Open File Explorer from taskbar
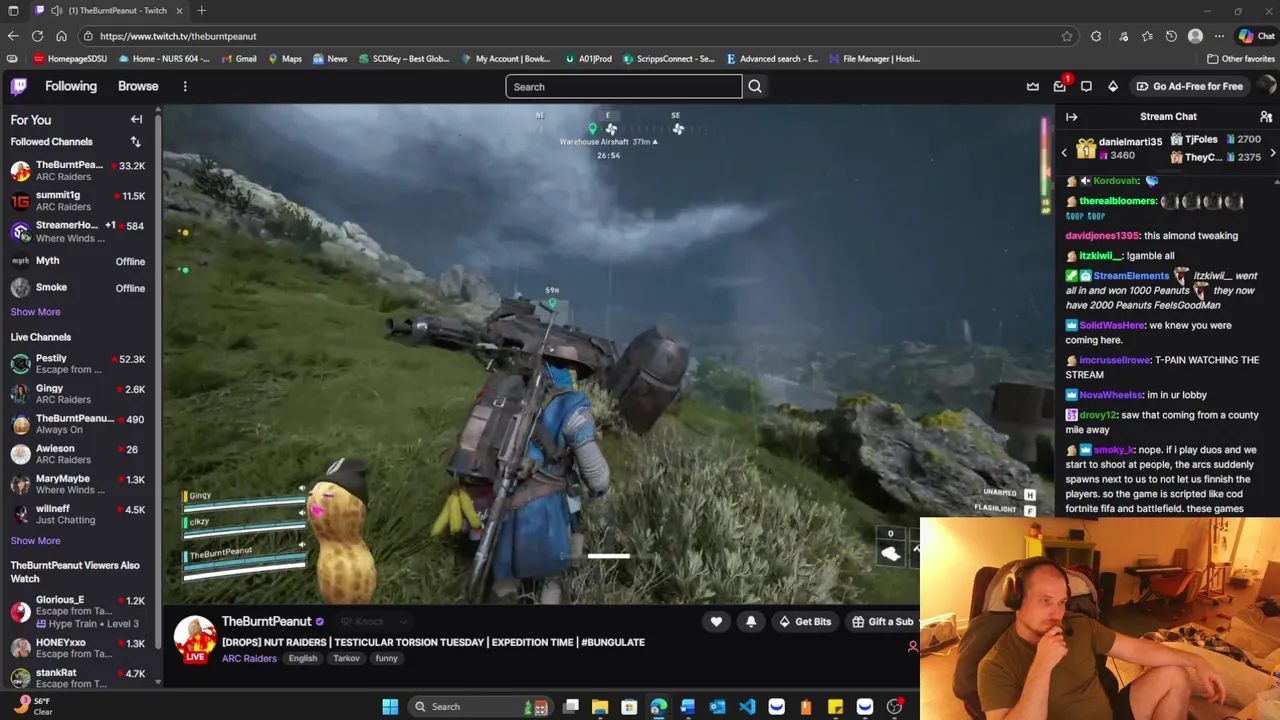The image size is (1280, 720). pos(600,707)
